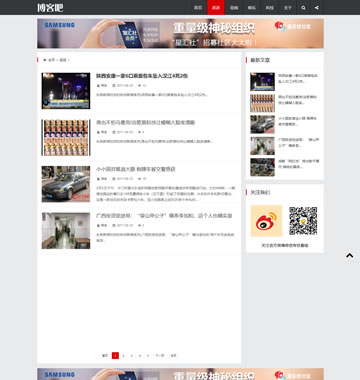Click the home icon in the breadcrumb
360x380 pixels.
(45, 60)
